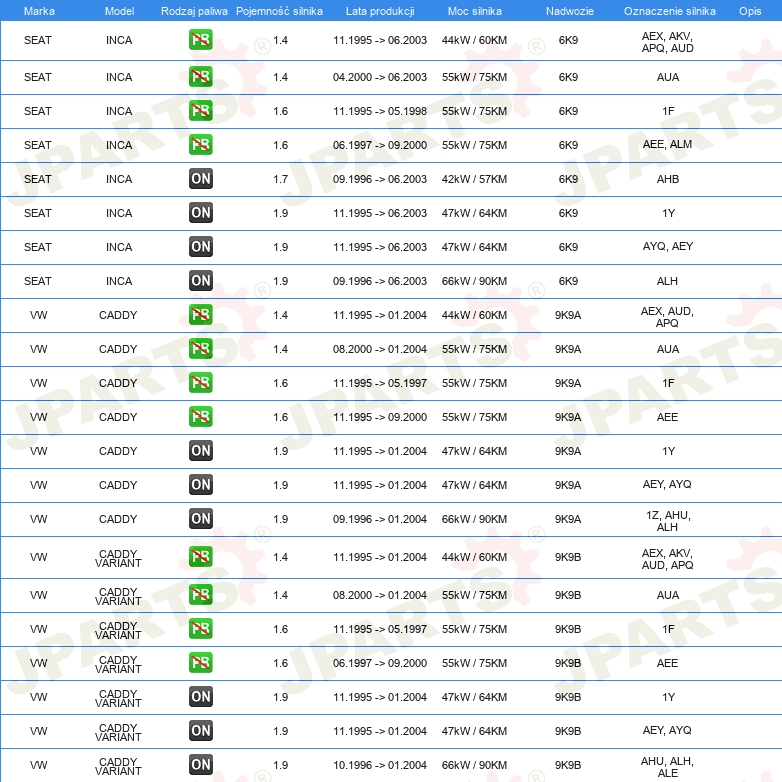Click the Nadwozie column header
Viewport: 782px width, 782px height.
(x=570, y=11)
